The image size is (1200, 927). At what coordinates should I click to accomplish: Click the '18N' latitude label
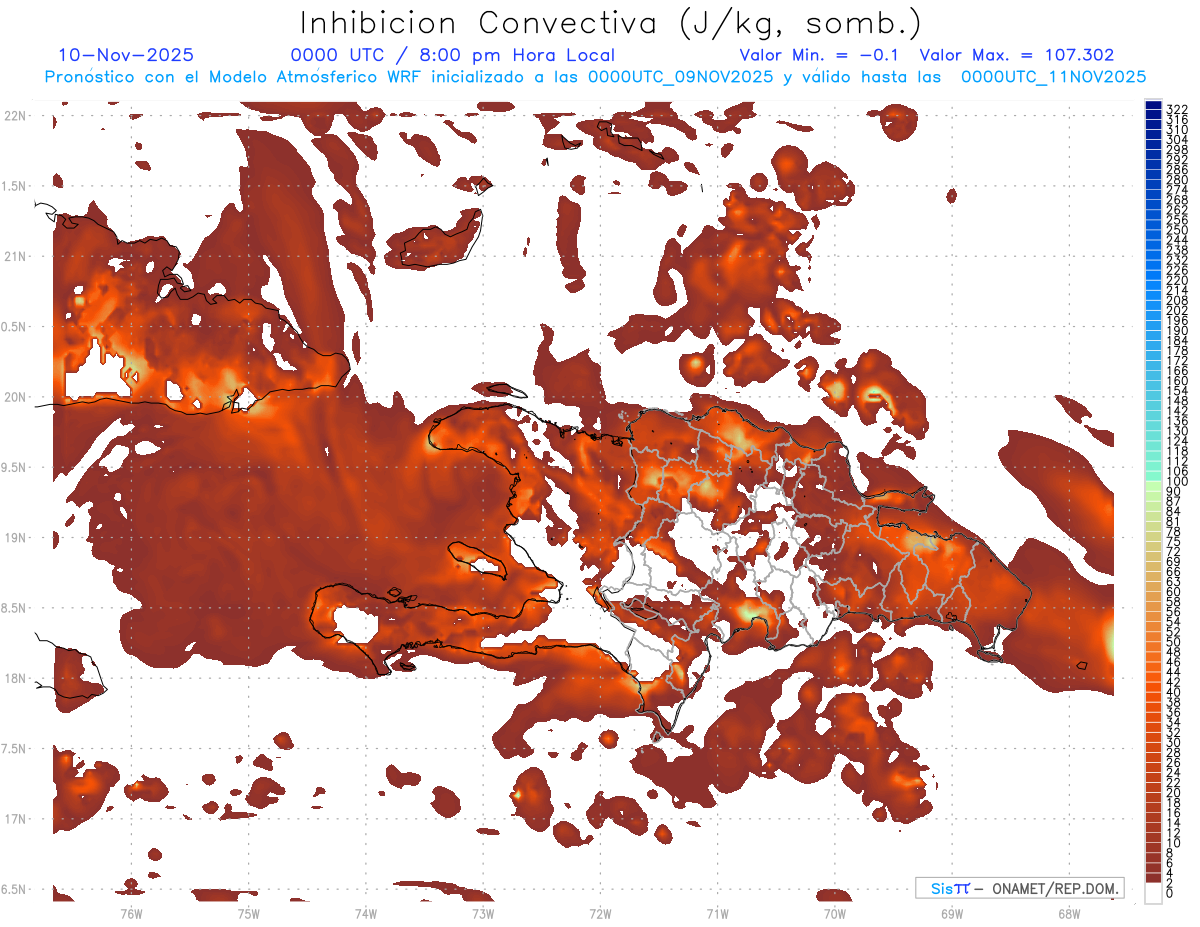[16, 678]
